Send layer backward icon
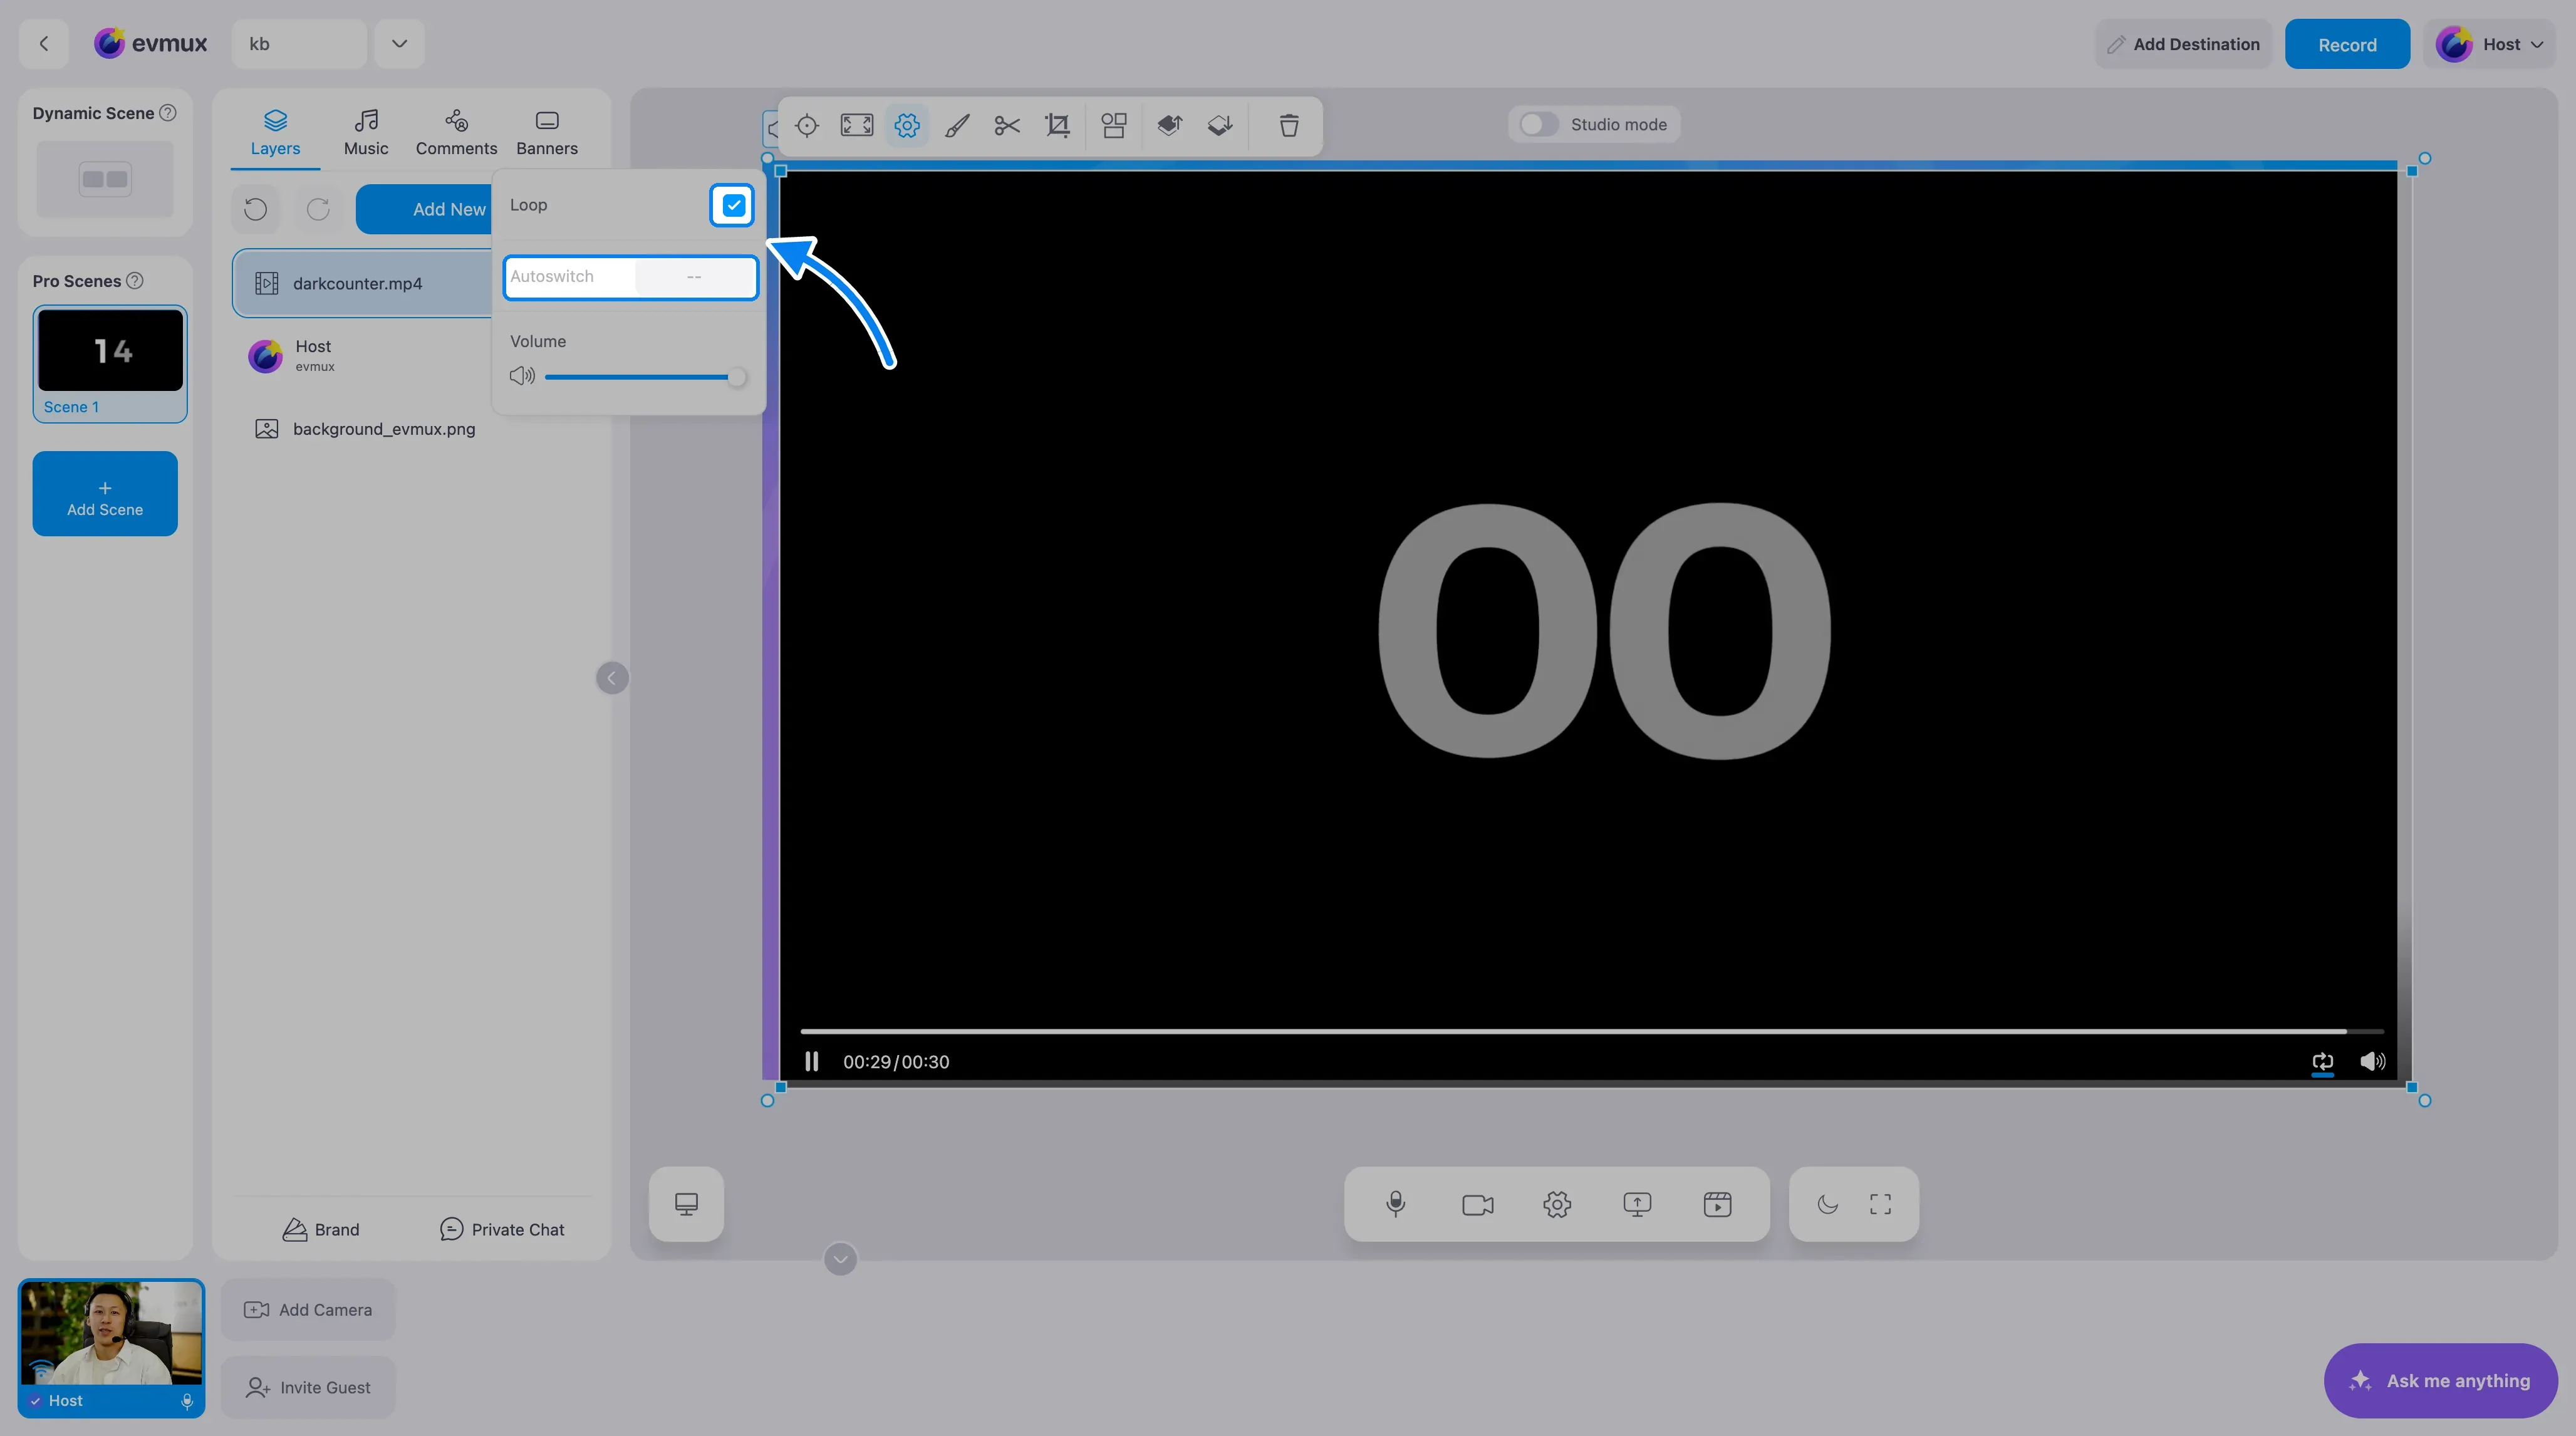The image size is (2576, 1436). point(1220,125)
